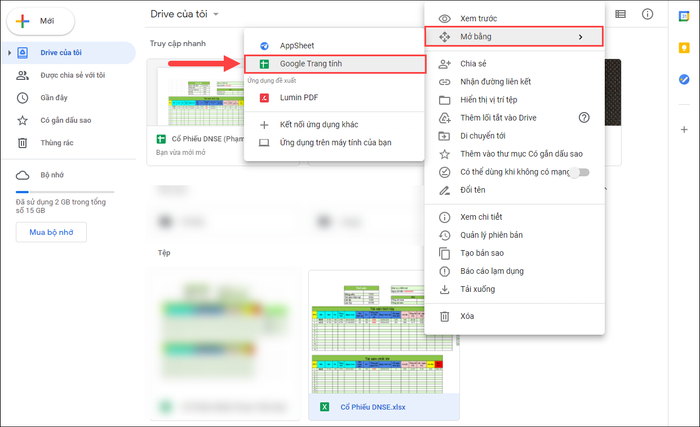Viewport: 700px width, 427px height.
Task: Click the pencil icon for Đổi tên
Action: point(444,190)
